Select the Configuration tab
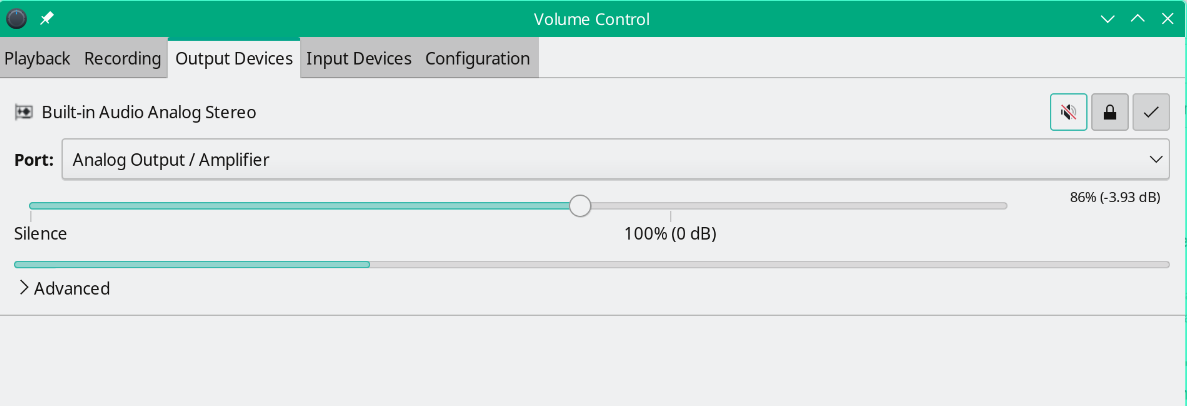 click(x=477, y=59)
